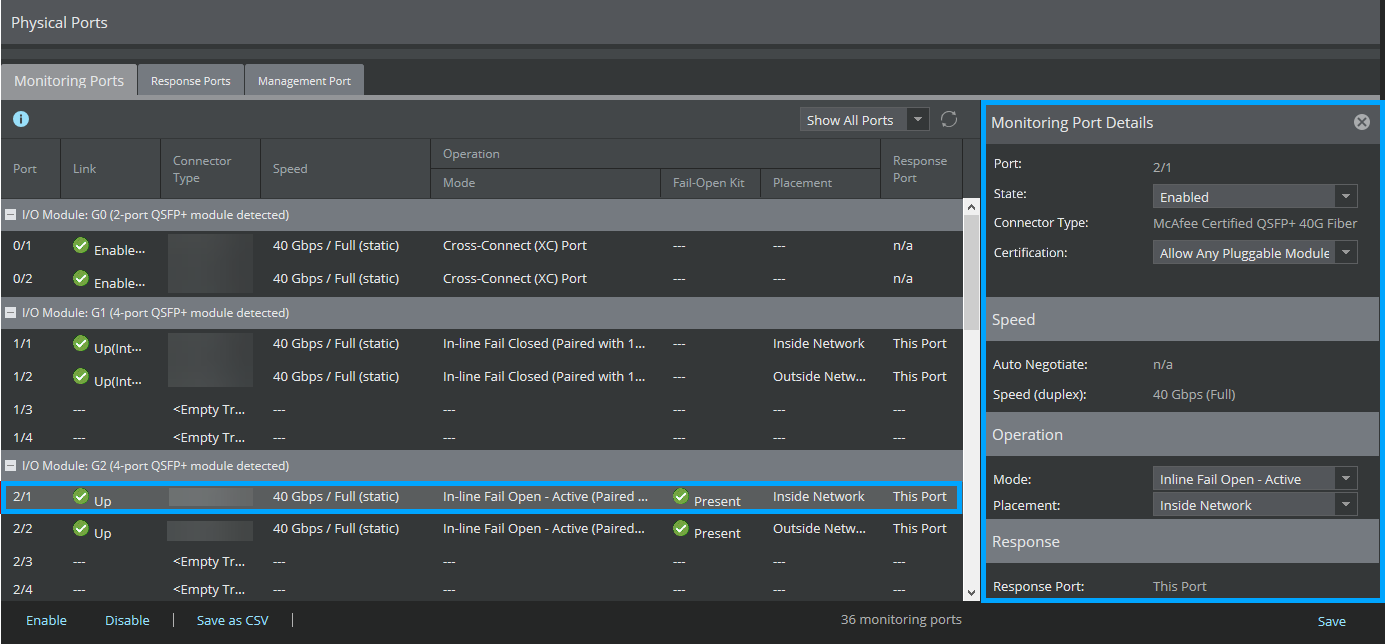
Task: Click Outside Network placement for port 2/2
Action: tap(820, 529)
